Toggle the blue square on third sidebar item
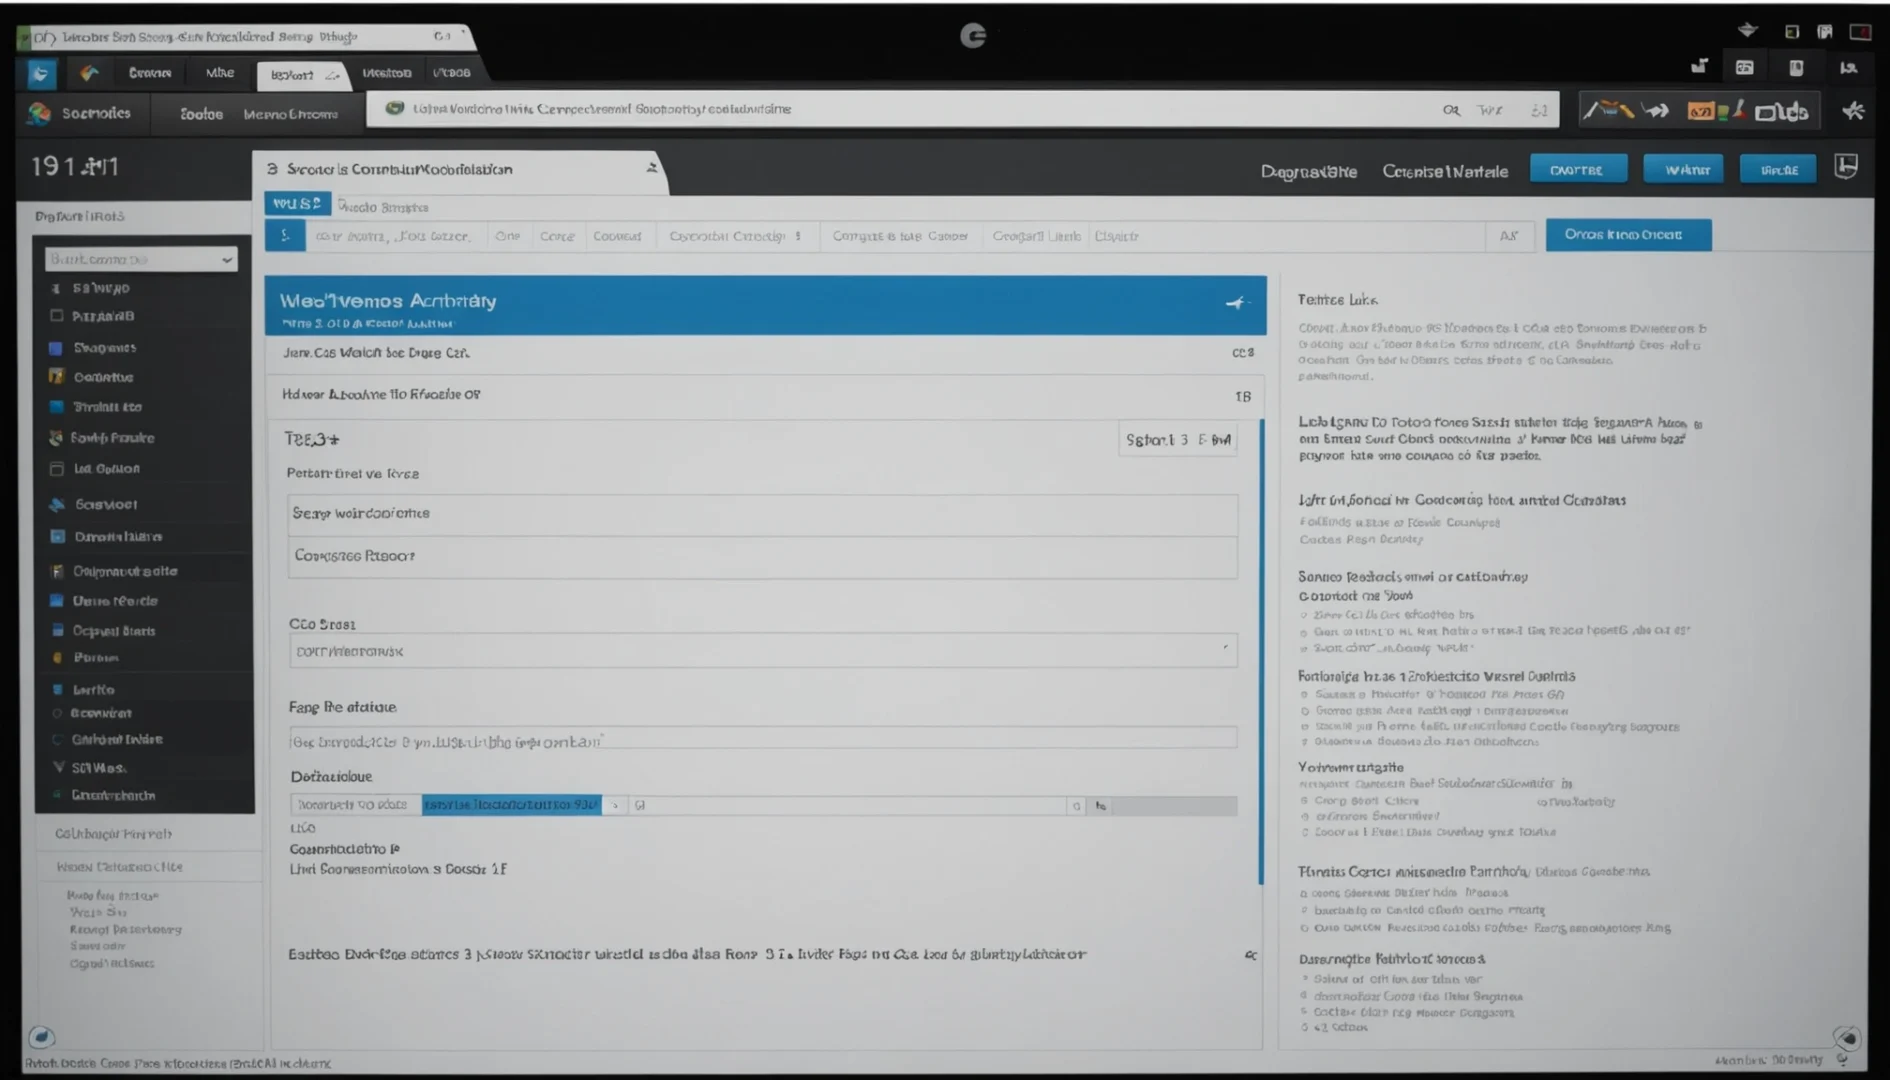The width and height of the screenshot is (1890, 1080). (x=56, y=348)
